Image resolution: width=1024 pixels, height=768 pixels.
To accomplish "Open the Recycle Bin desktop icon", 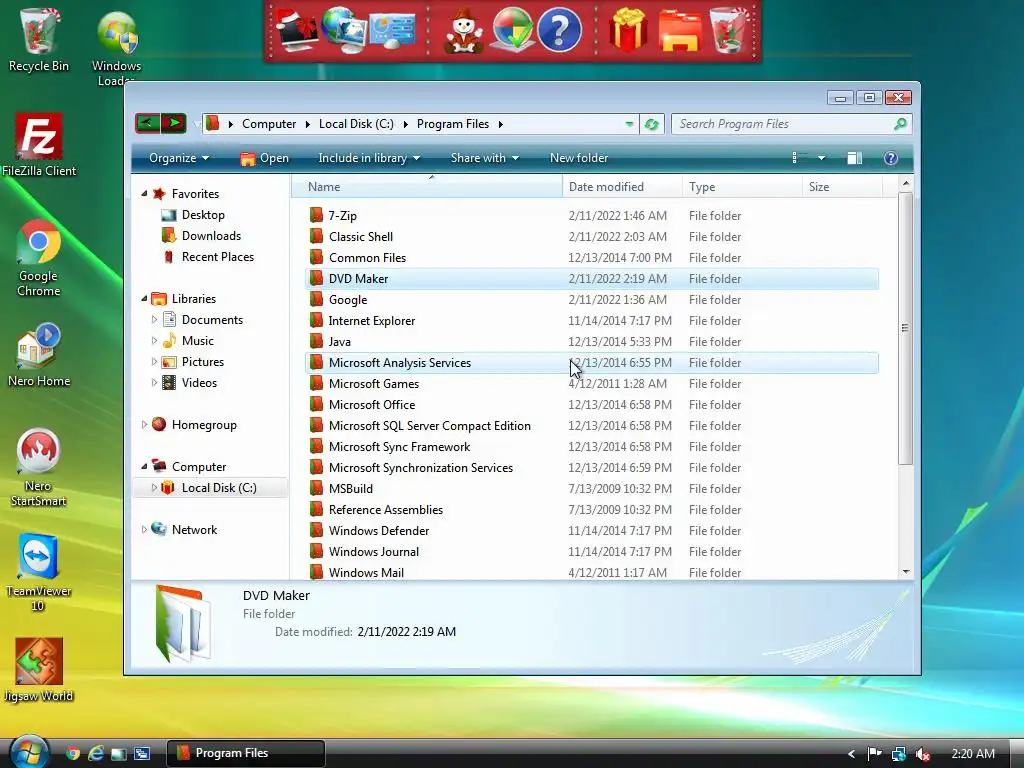I will pos(39,38).
